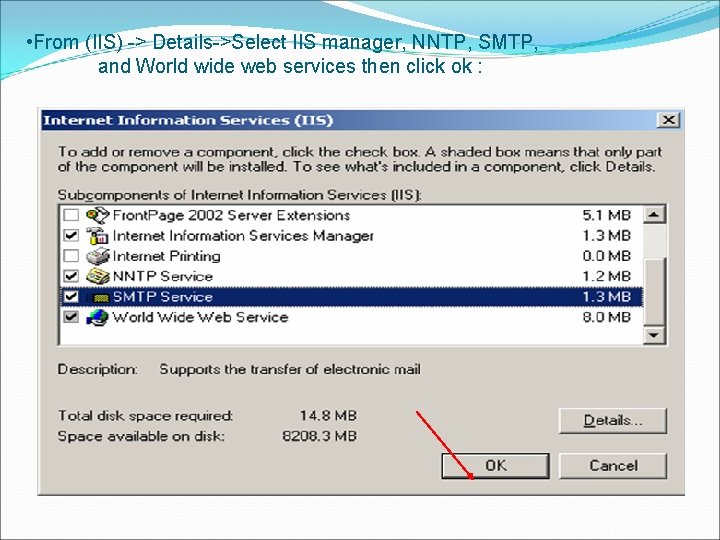
Task: Select the NNTP Service row text
Action: [x=163, y=276]
